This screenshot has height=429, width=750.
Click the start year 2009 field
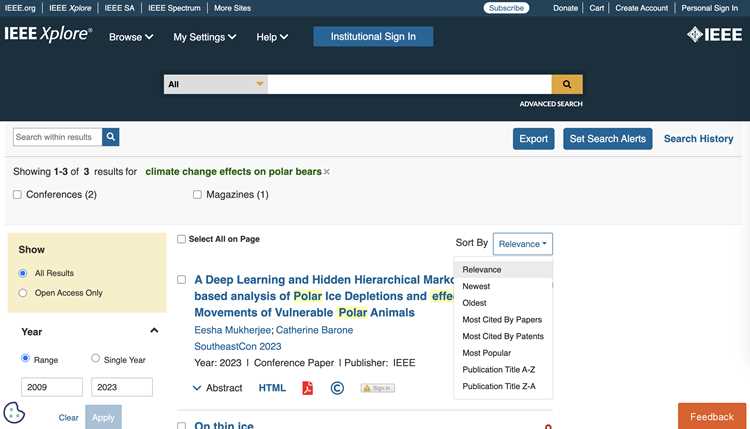coord(52,387)
